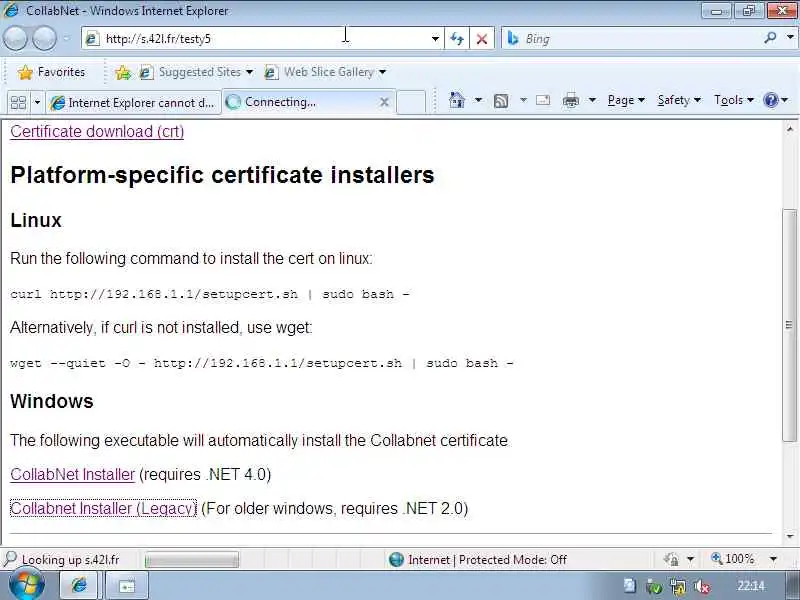Click the wget command text

click(x=261, y=363)
